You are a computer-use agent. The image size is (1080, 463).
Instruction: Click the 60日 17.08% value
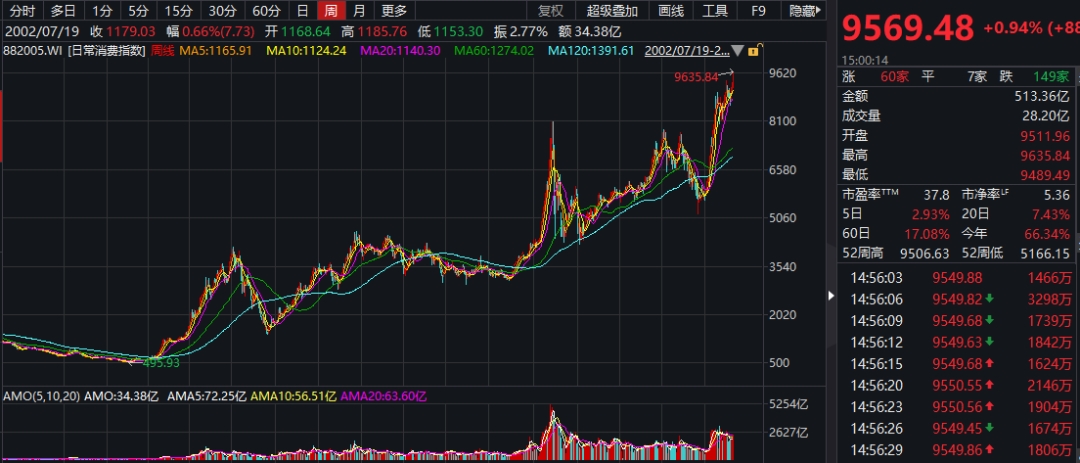coord(929,234)
